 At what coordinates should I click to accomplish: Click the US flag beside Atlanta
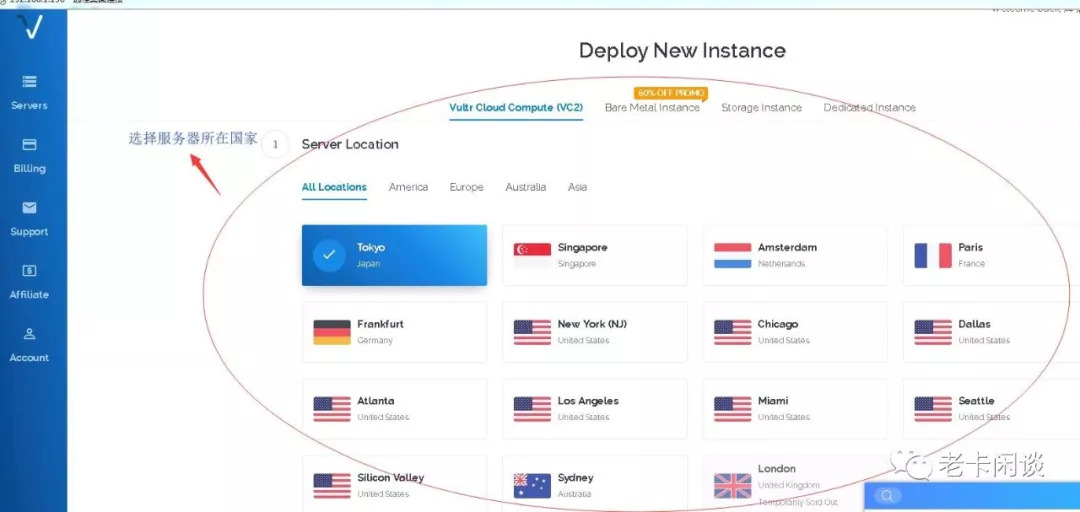pos(332,409)
